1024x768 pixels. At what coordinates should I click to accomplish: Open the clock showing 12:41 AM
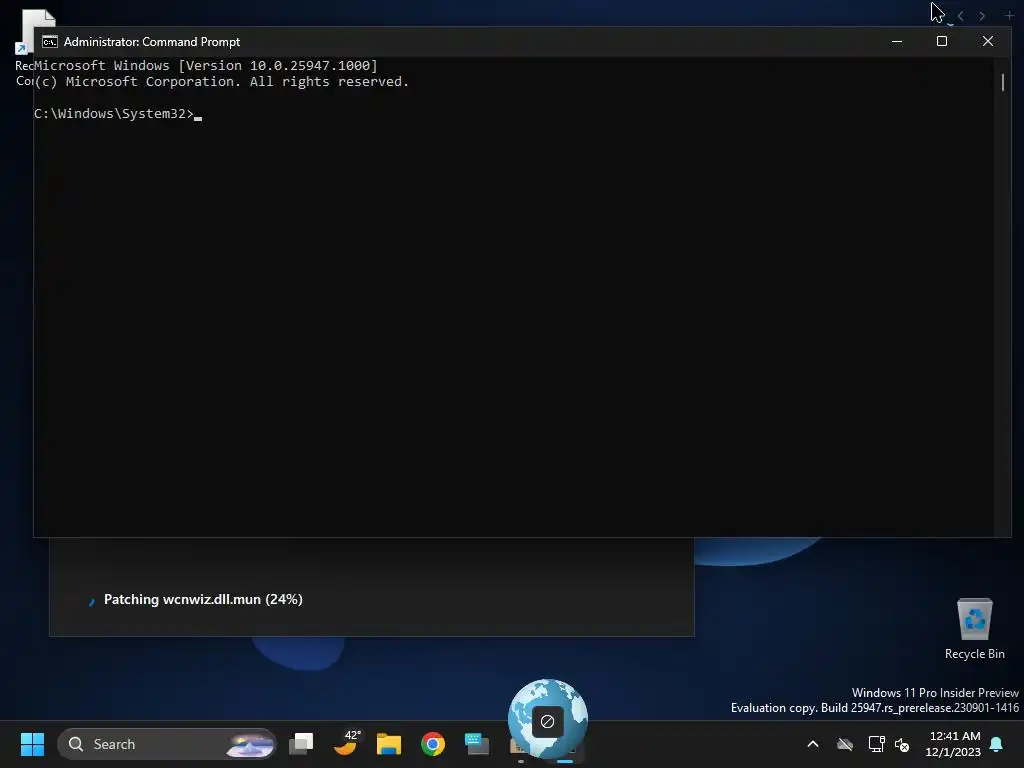953,744
